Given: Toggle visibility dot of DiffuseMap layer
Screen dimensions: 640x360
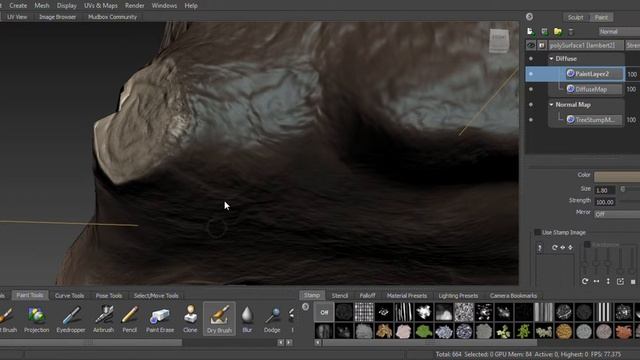Looking at the screenshot, I should (x=531, y=89).
